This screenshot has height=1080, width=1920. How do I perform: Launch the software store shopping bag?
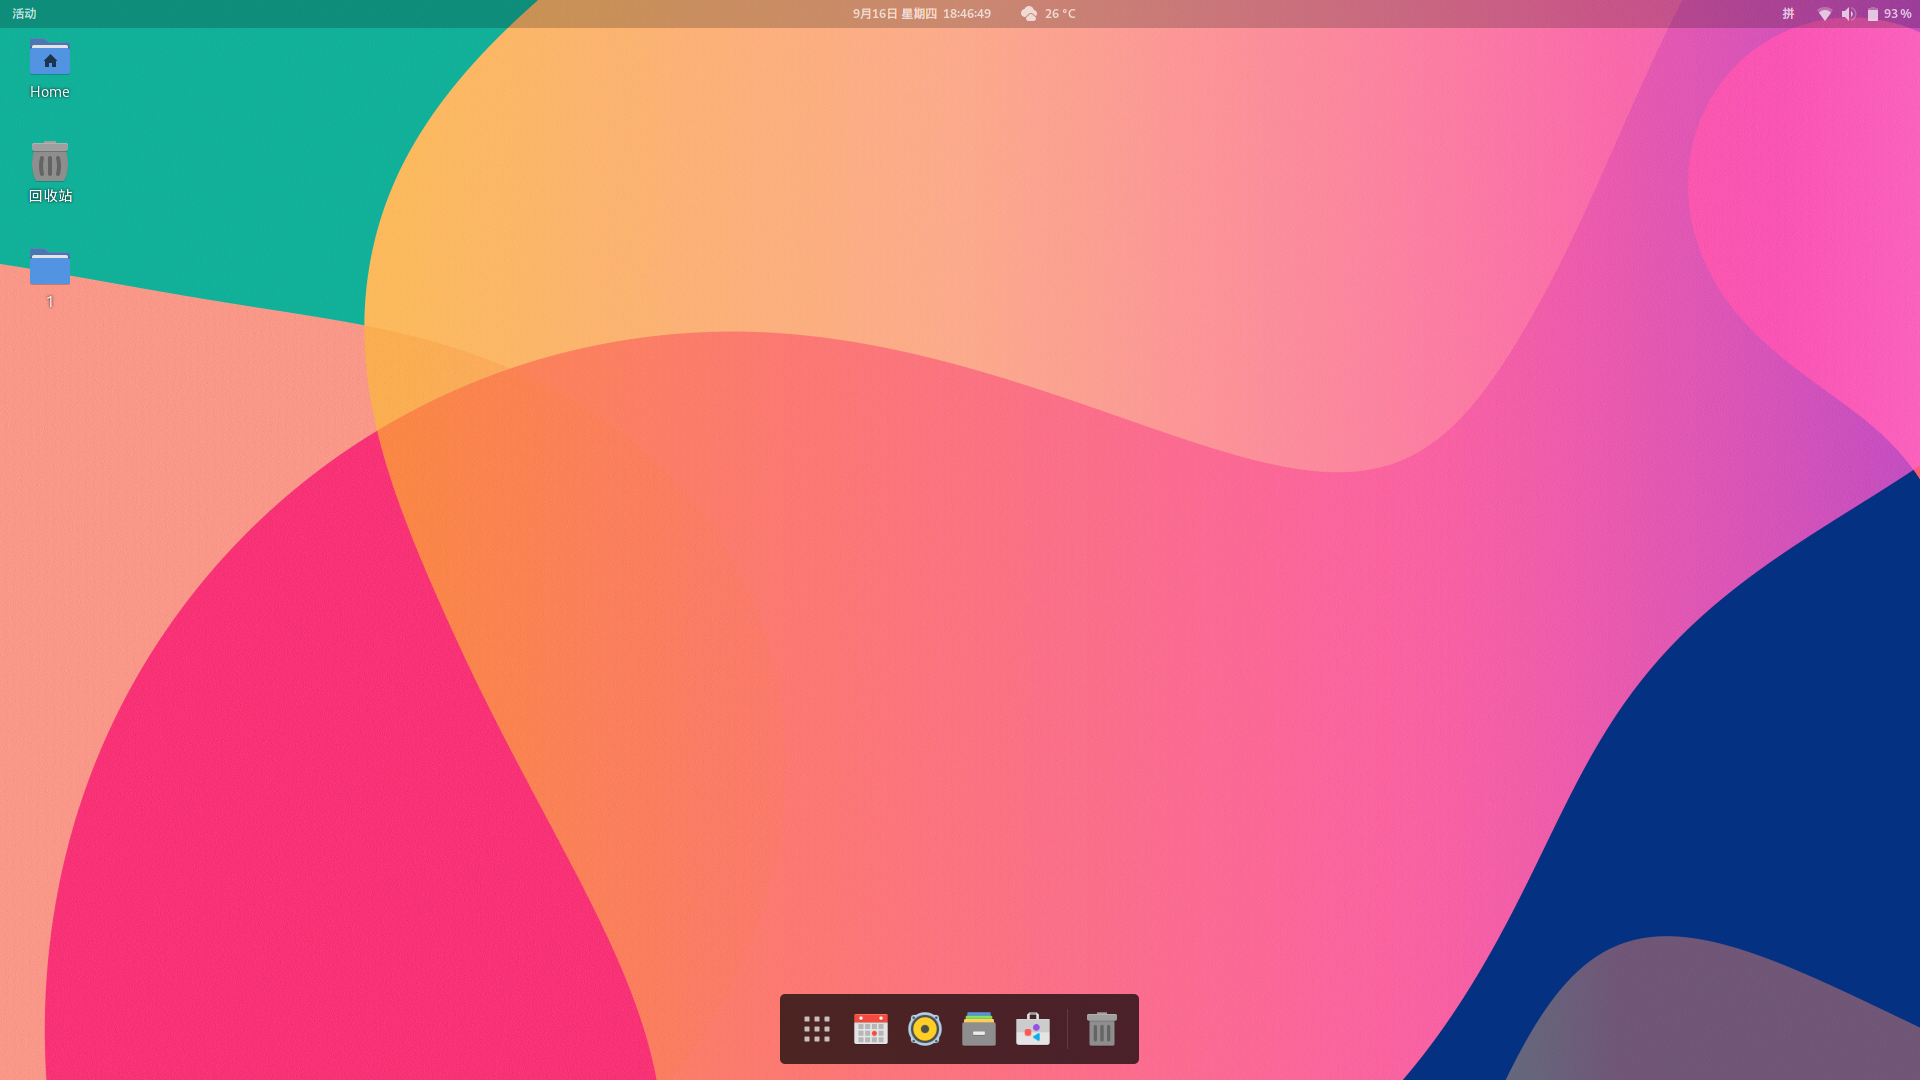point(1032,1029)
